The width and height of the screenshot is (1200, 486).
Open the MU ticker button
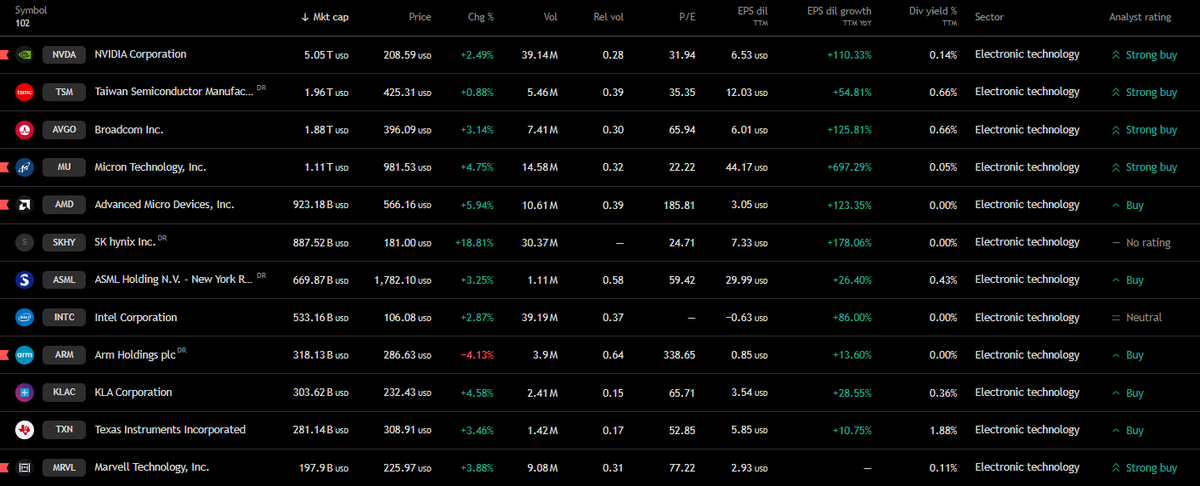[64, 167]
